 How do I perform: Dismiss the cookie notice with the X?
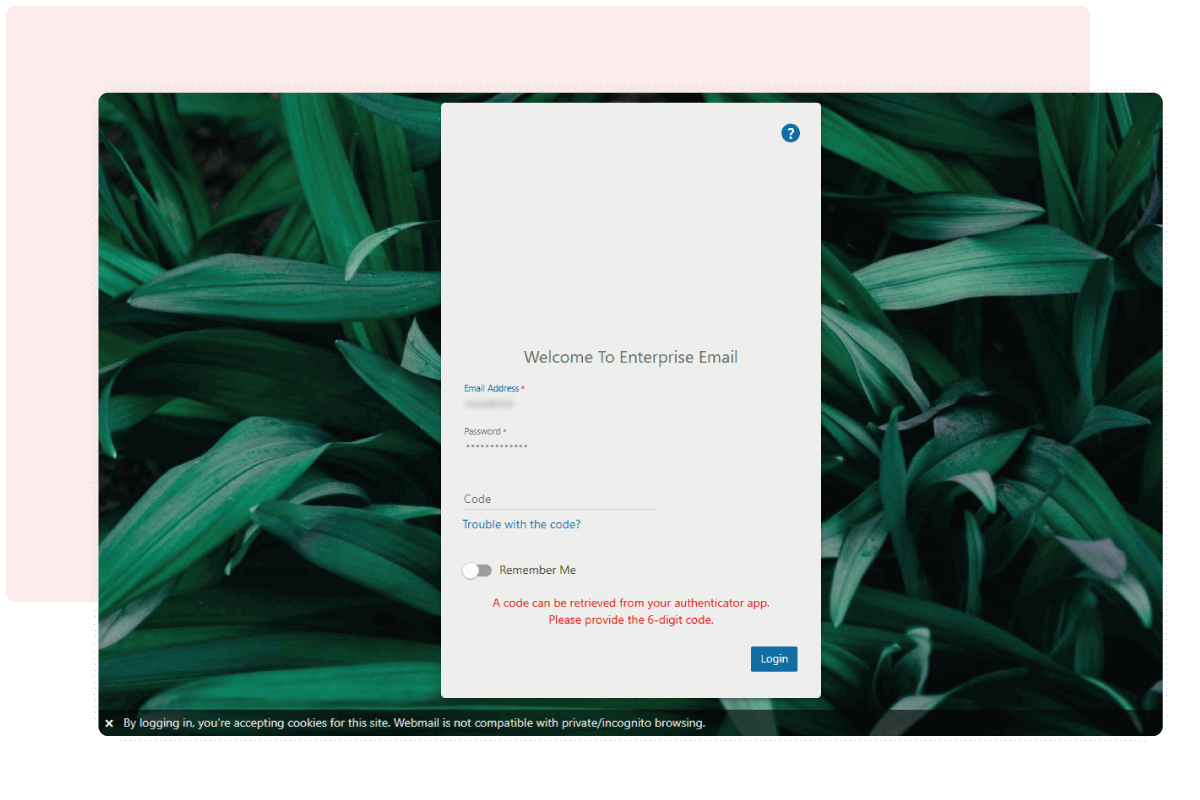click(109, 723)
